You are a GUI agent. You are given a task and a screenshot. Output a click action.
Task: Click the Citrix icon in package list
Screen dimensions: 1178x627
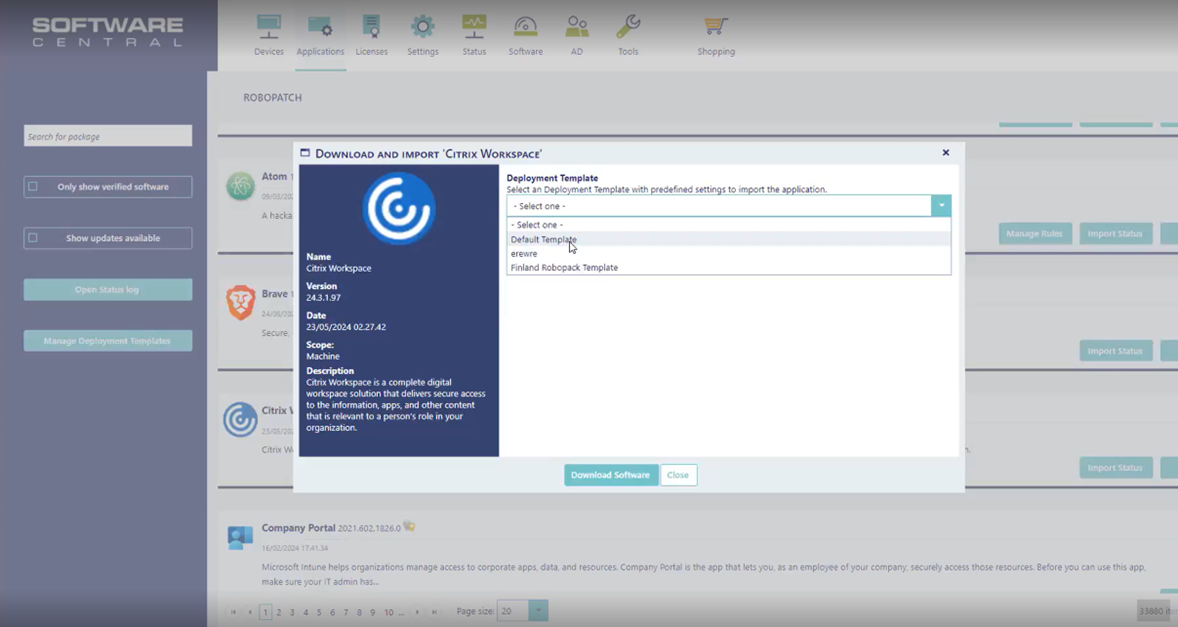(x=240, y=419)
